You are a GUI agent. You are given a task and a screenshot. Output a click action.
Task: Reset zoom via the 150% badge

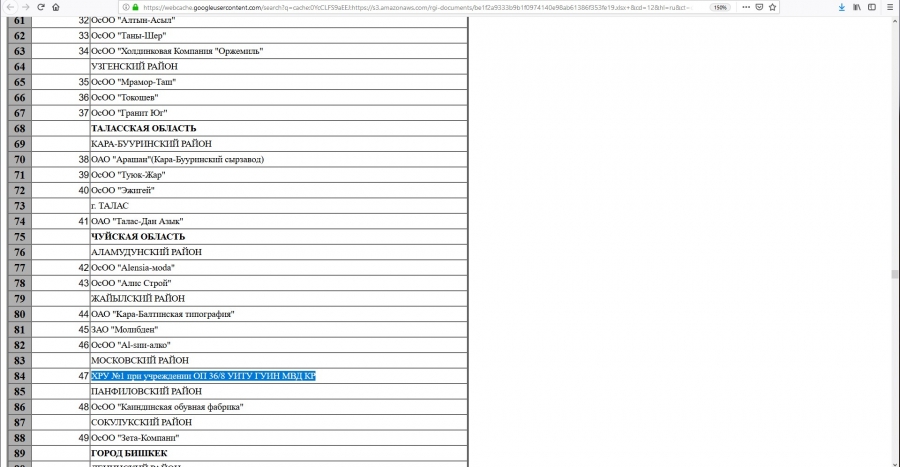coord(719,7)
